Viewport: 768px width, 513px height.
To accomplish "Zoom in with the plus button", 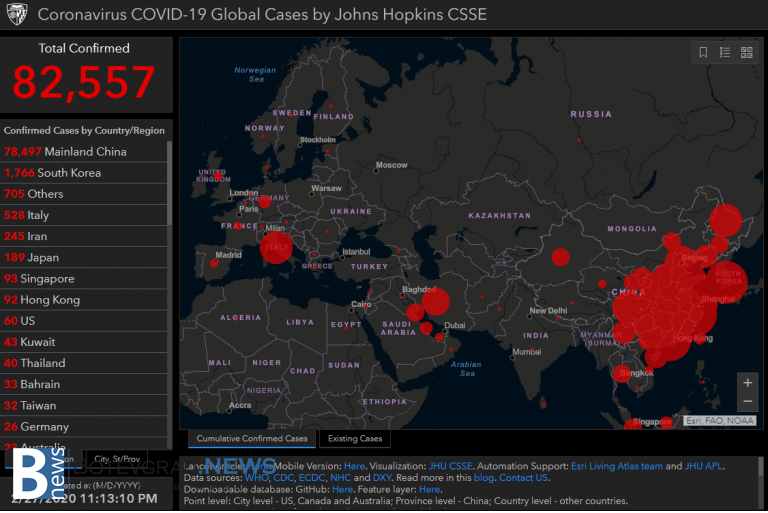I will pos(746,383).
